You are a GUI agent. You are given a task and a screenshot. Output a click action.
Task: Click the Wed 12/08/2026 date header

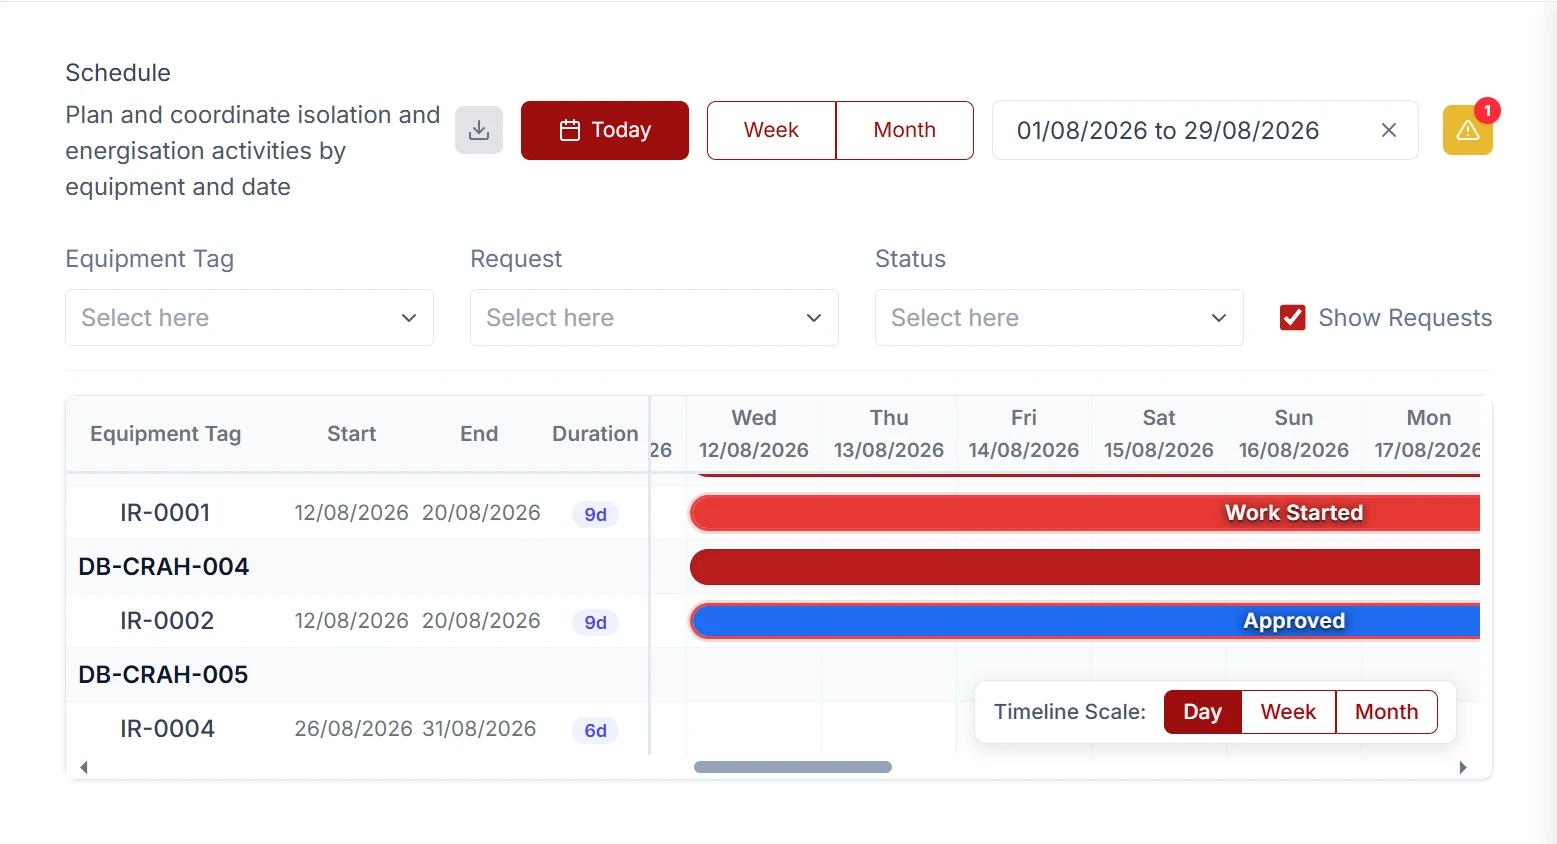coord(754,434)
